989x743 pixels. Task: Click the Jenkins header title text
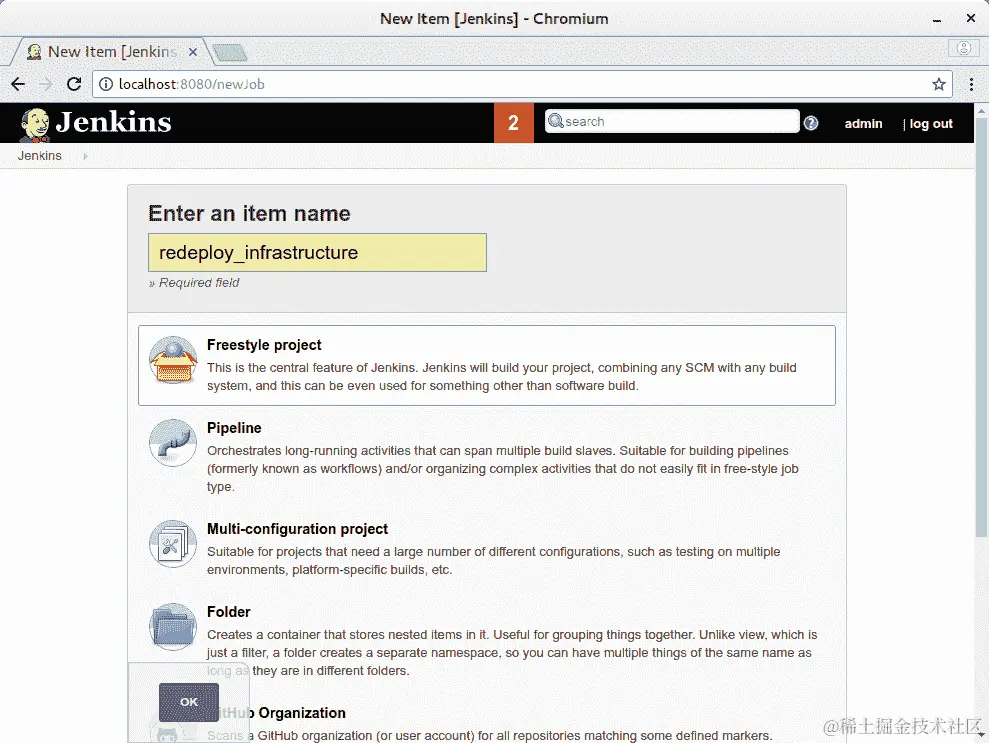point(114,122)
